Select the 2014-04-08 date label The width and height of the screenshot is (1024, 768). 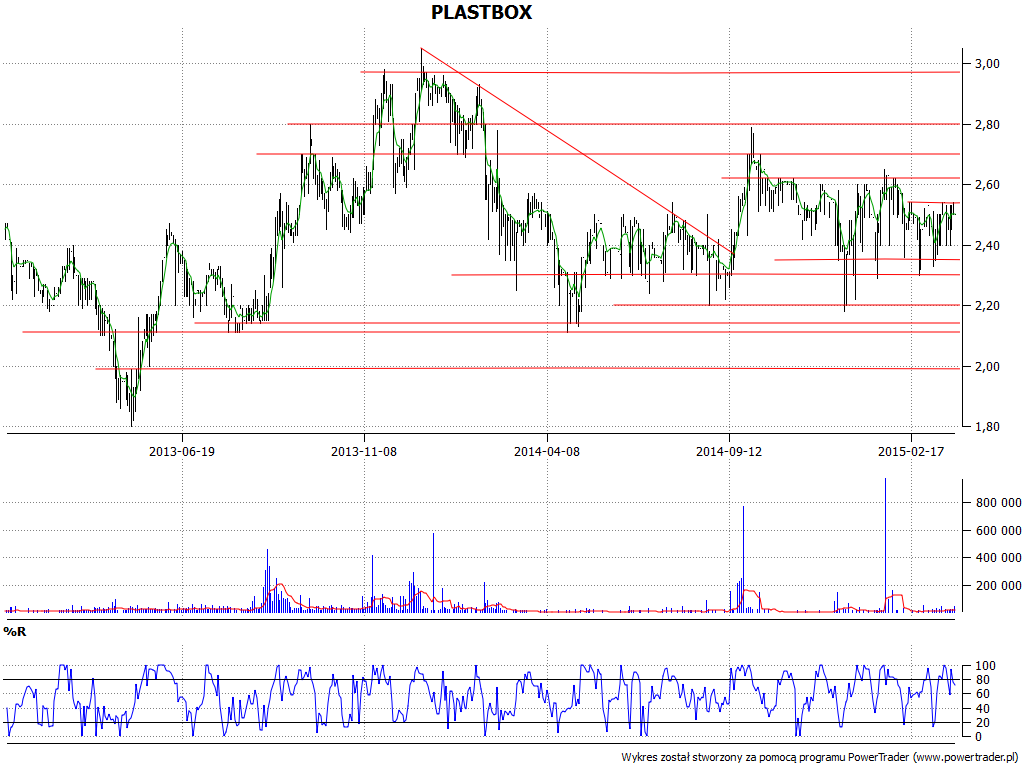pyautogui.click(x=547, y=451)
